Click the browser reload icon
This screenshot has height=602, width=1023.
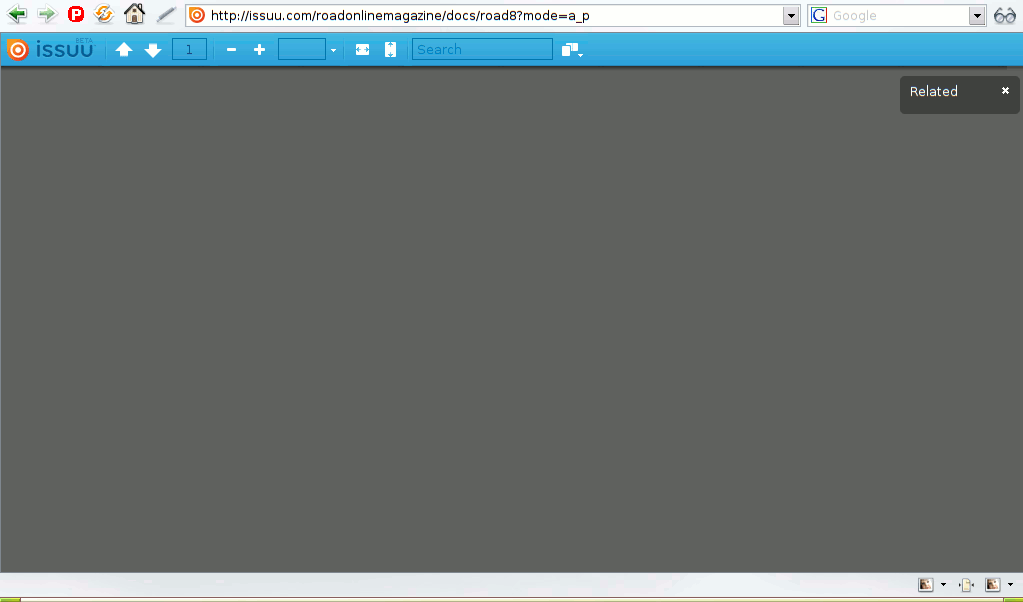(x=104, y=15)
